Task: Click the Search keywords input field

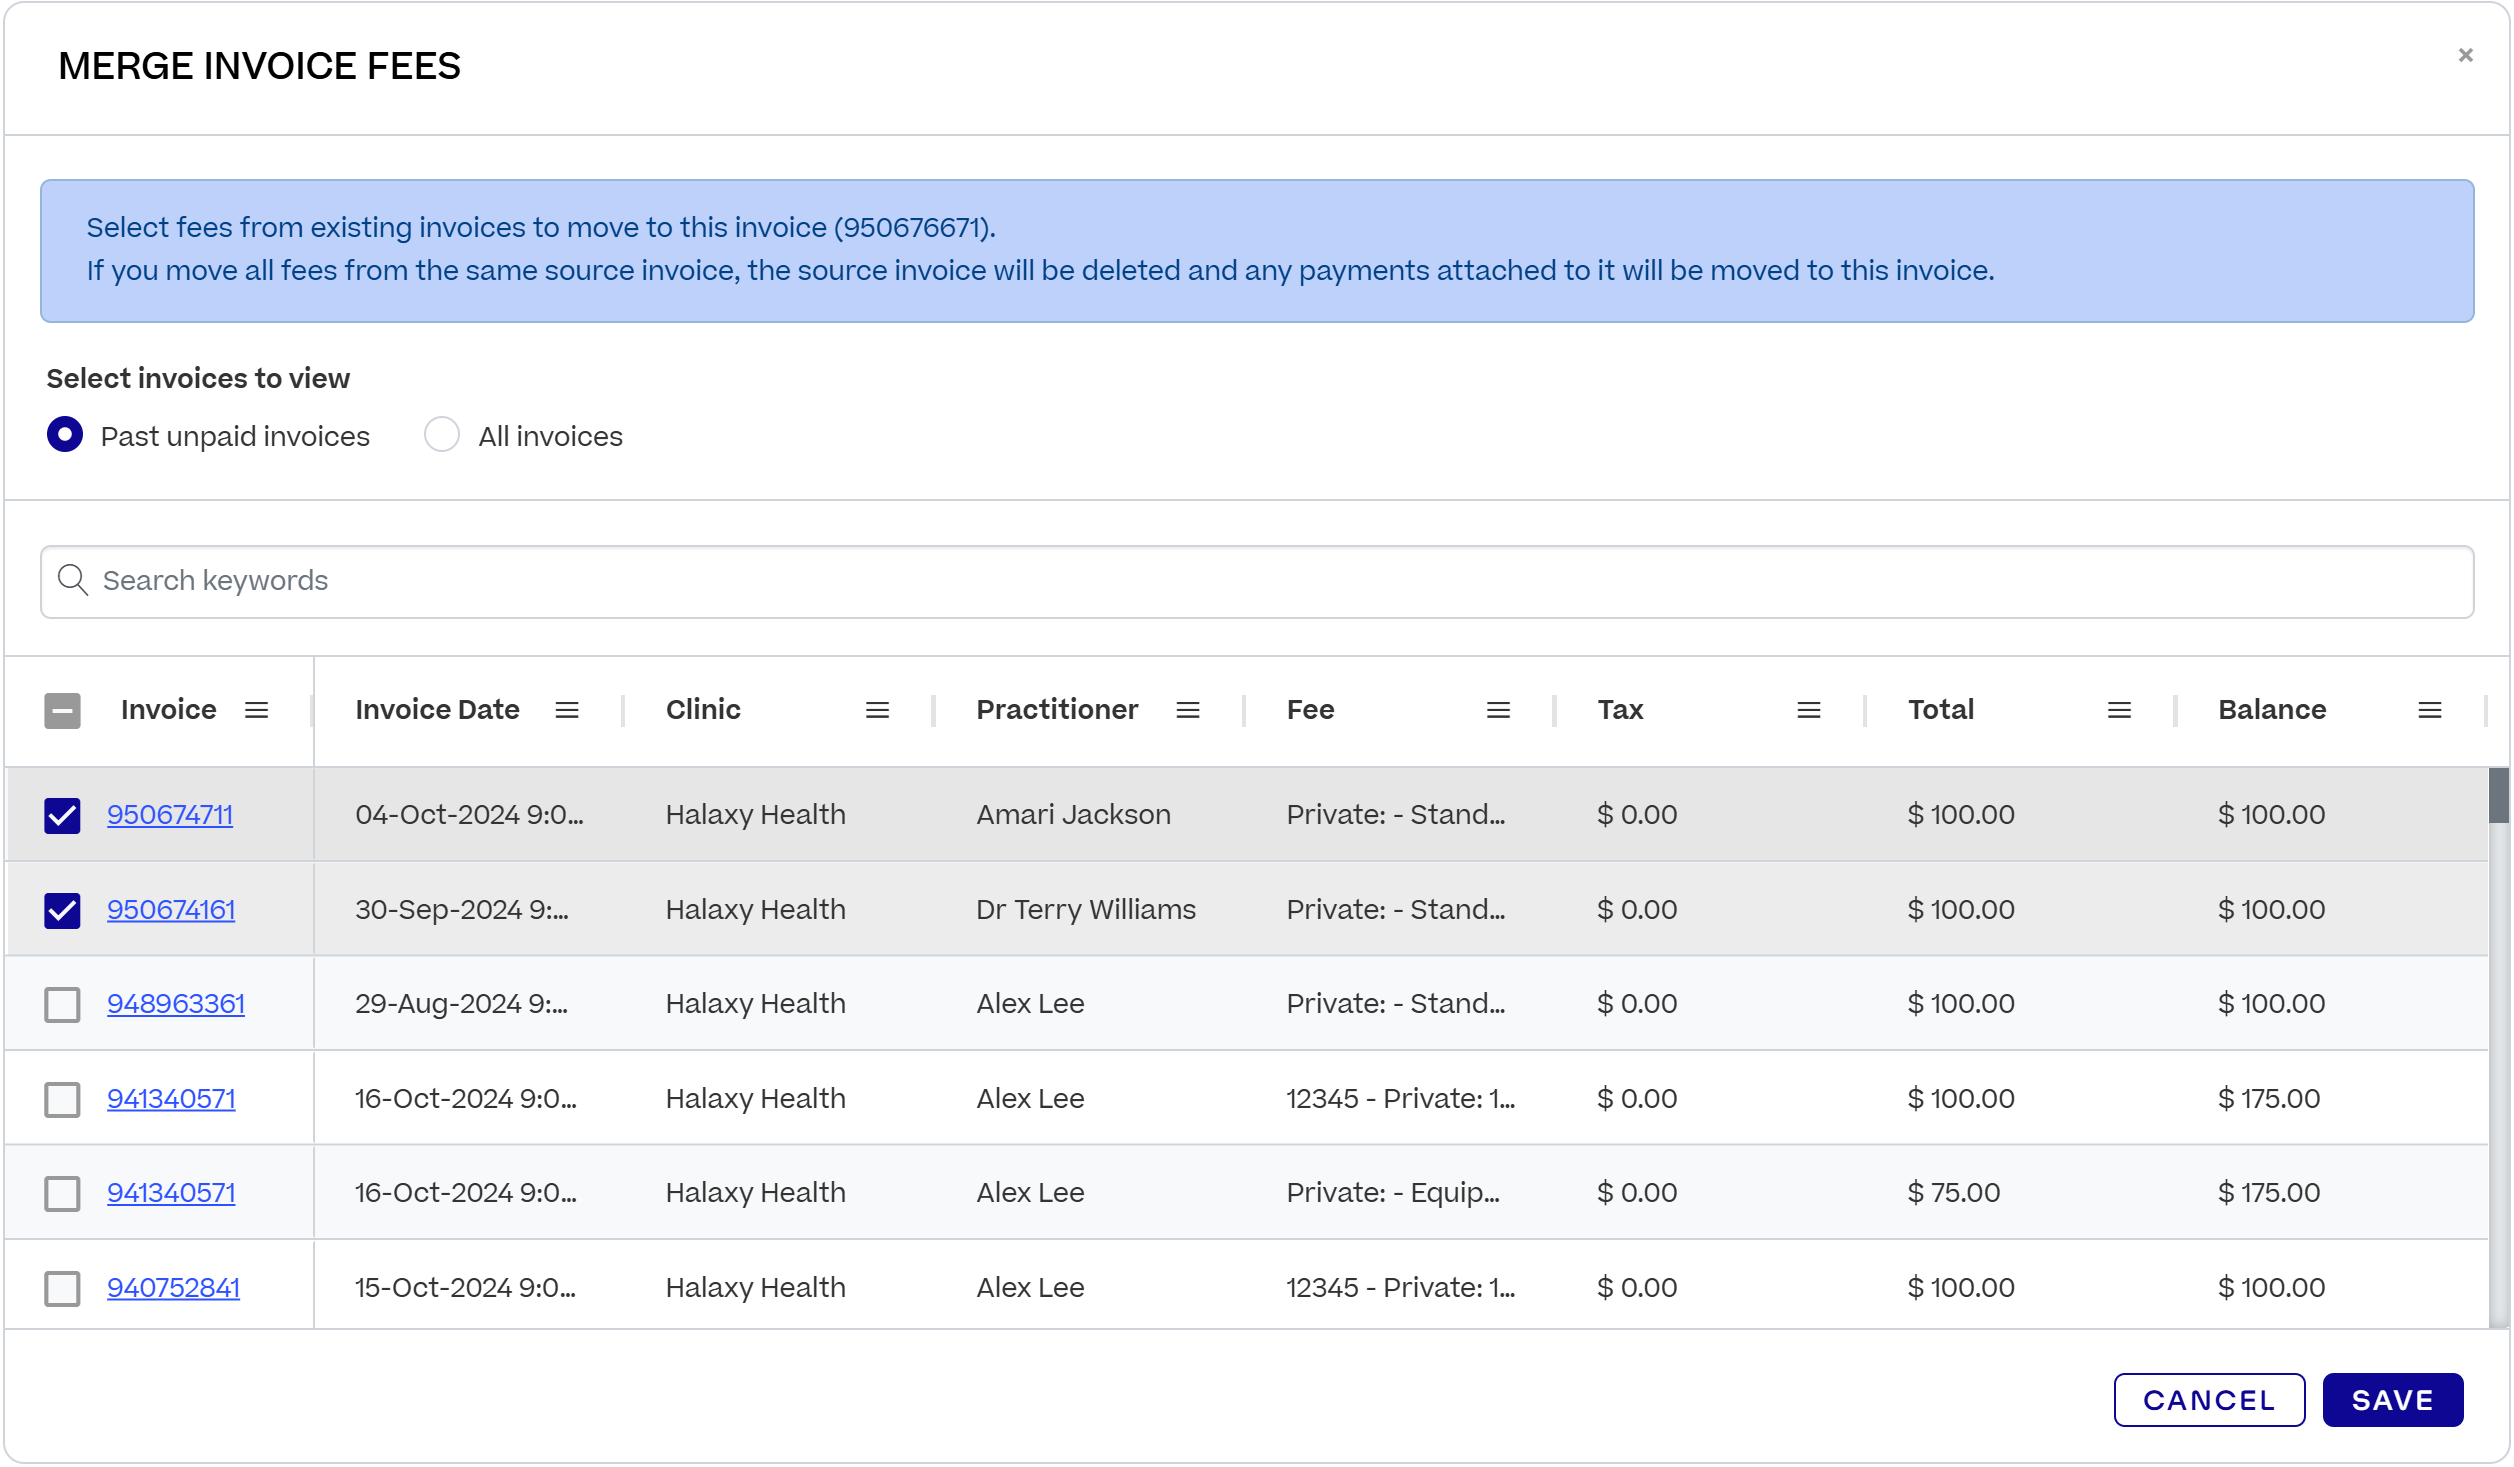Action: 1256,581
